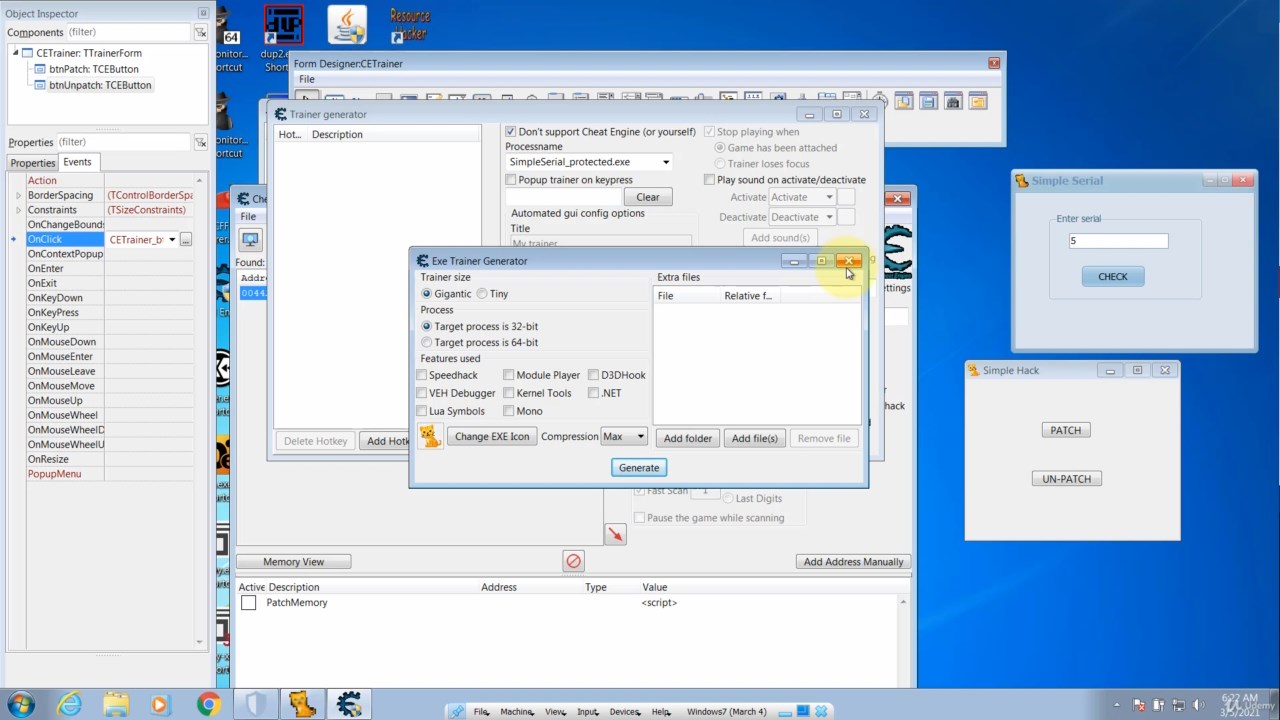This screenshot has width=1280, height=720.
Task: Collapse the CETrainer tree node
Action: [16, 53]
